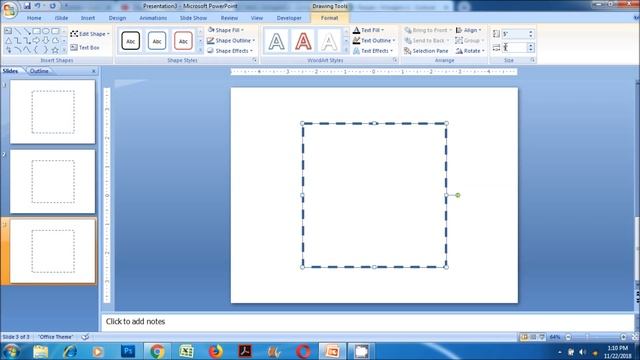Close the Slides pane
The height and width of the screenshot is (360, 640).
pos(93,71)
